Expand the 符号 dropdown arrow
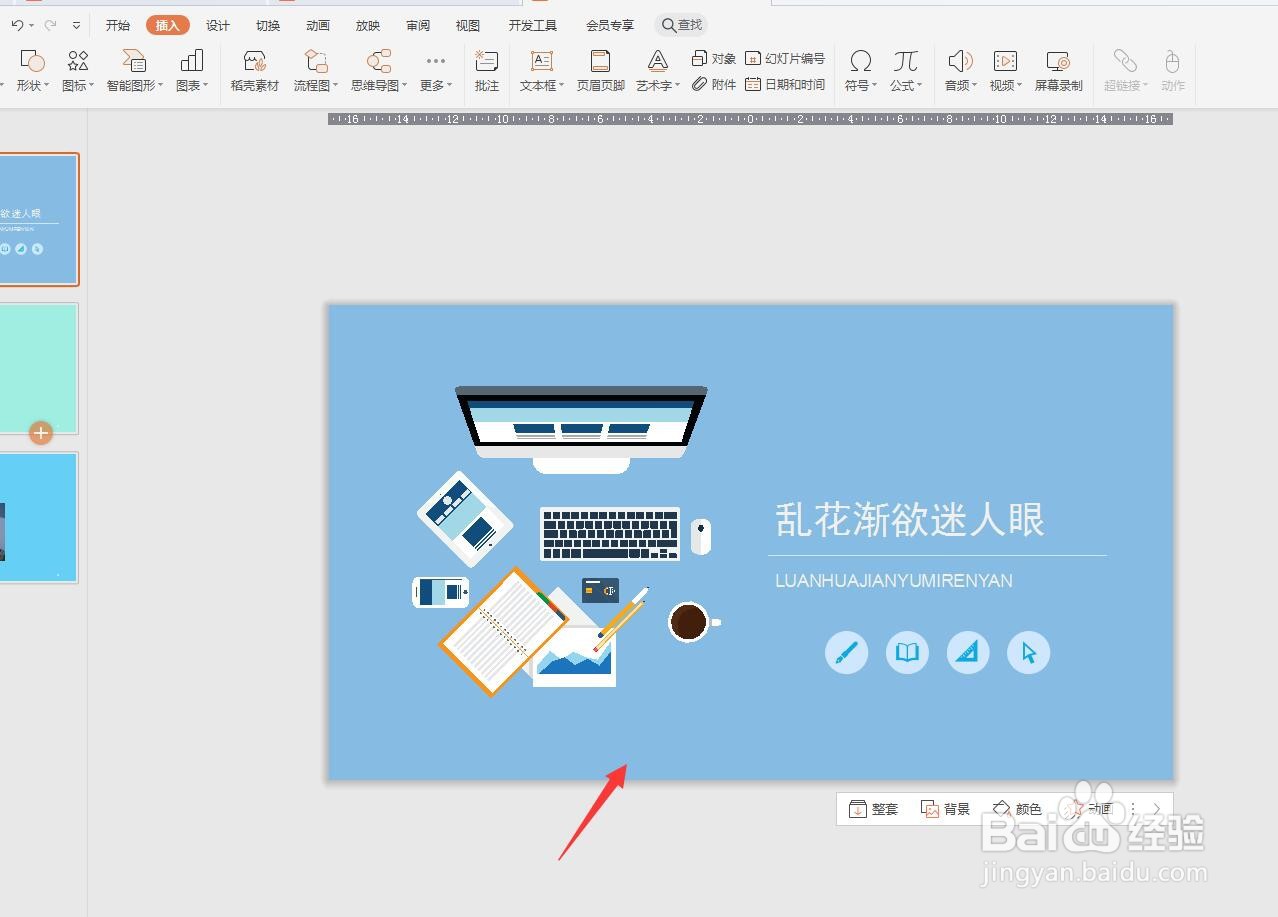This screenshot has height=917, width=1278. (x=875, y=86)
